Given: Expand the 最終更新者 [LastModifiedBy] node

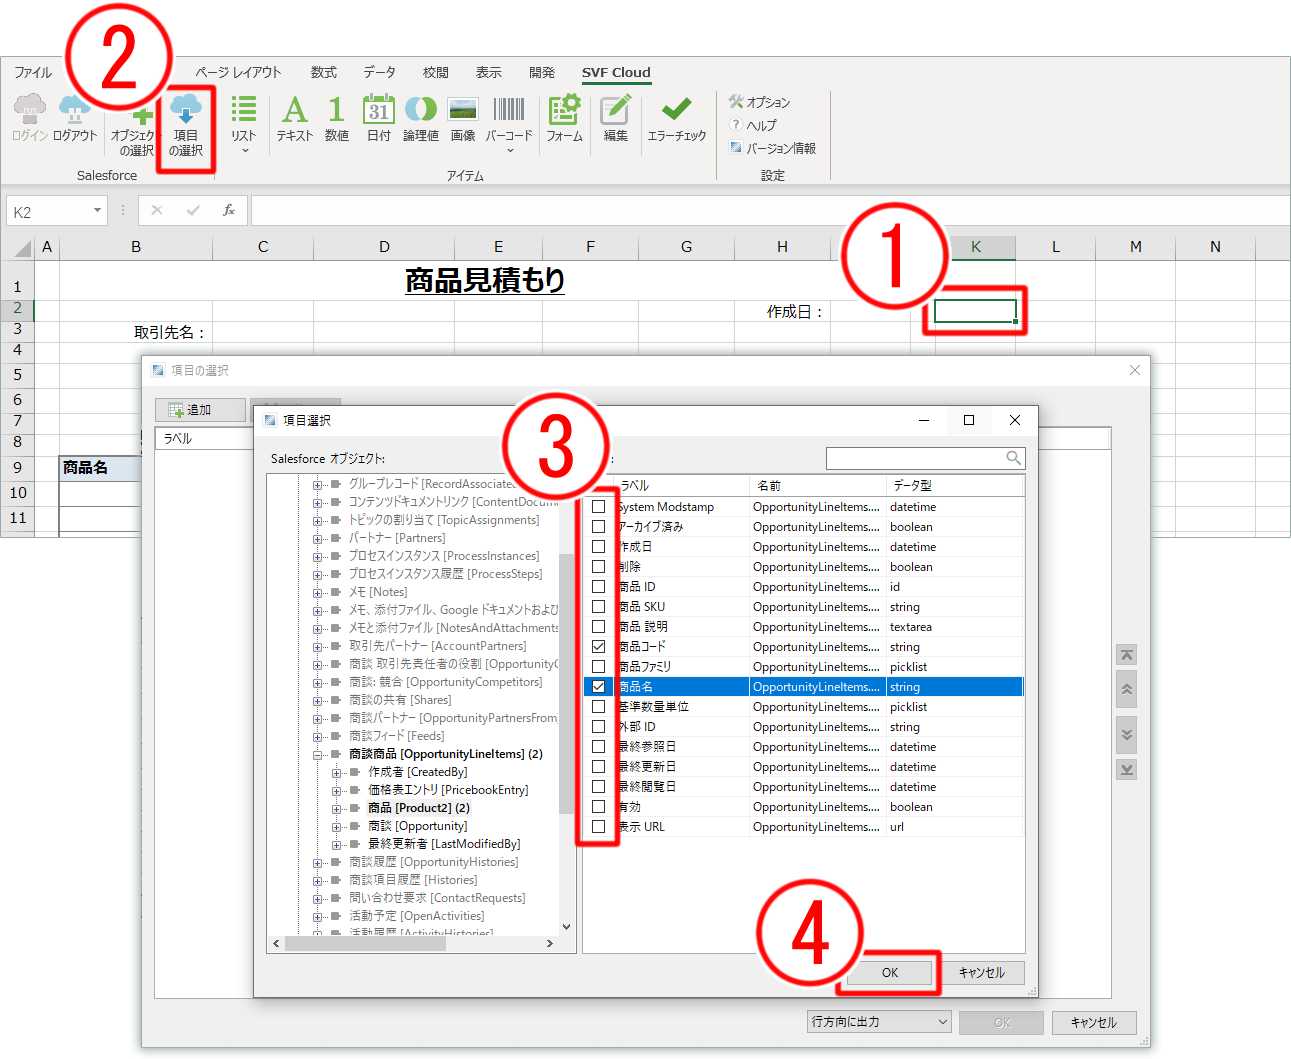Looking at the screenshot, I should [x=337, y=845].
